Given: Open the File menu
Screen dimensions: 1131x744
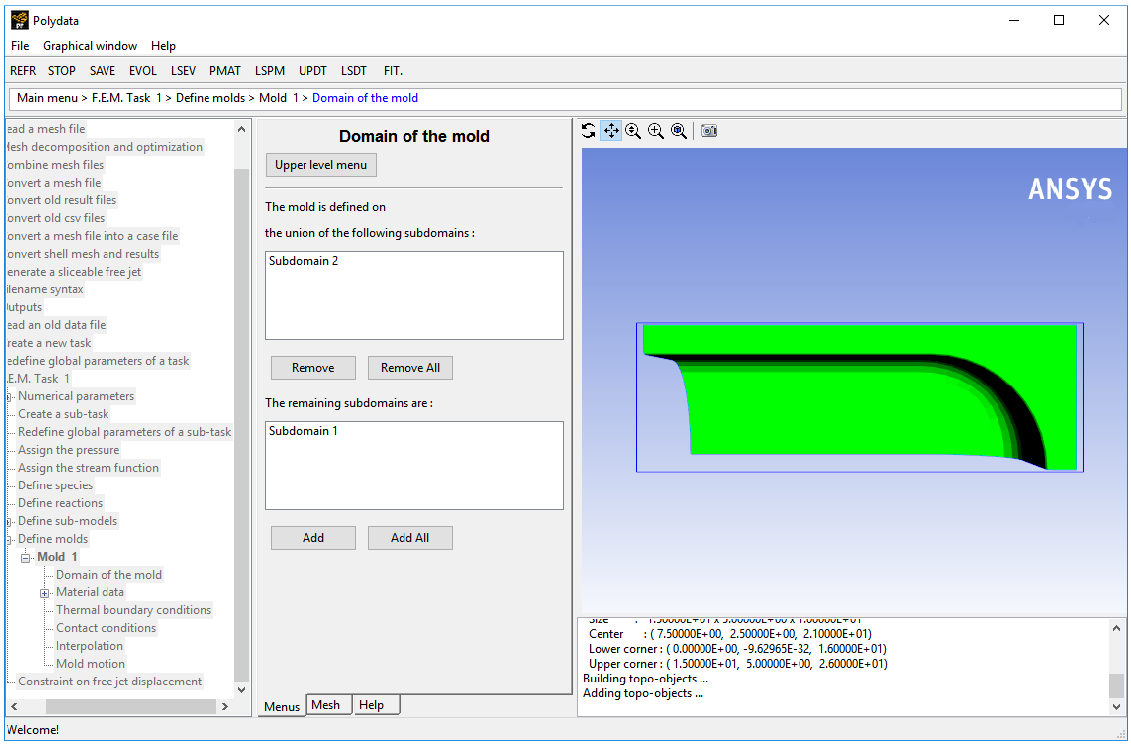Looking at the screenshot, I should [x=19, y=45].
